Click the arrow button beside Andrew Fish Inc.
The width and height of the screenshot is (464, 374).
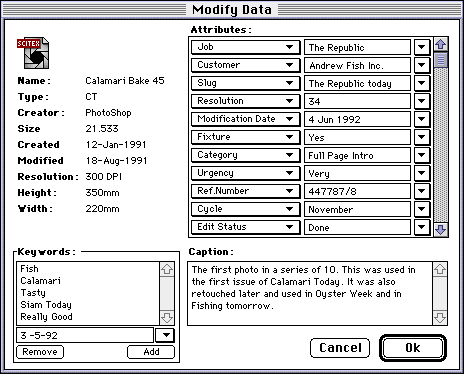422,65
